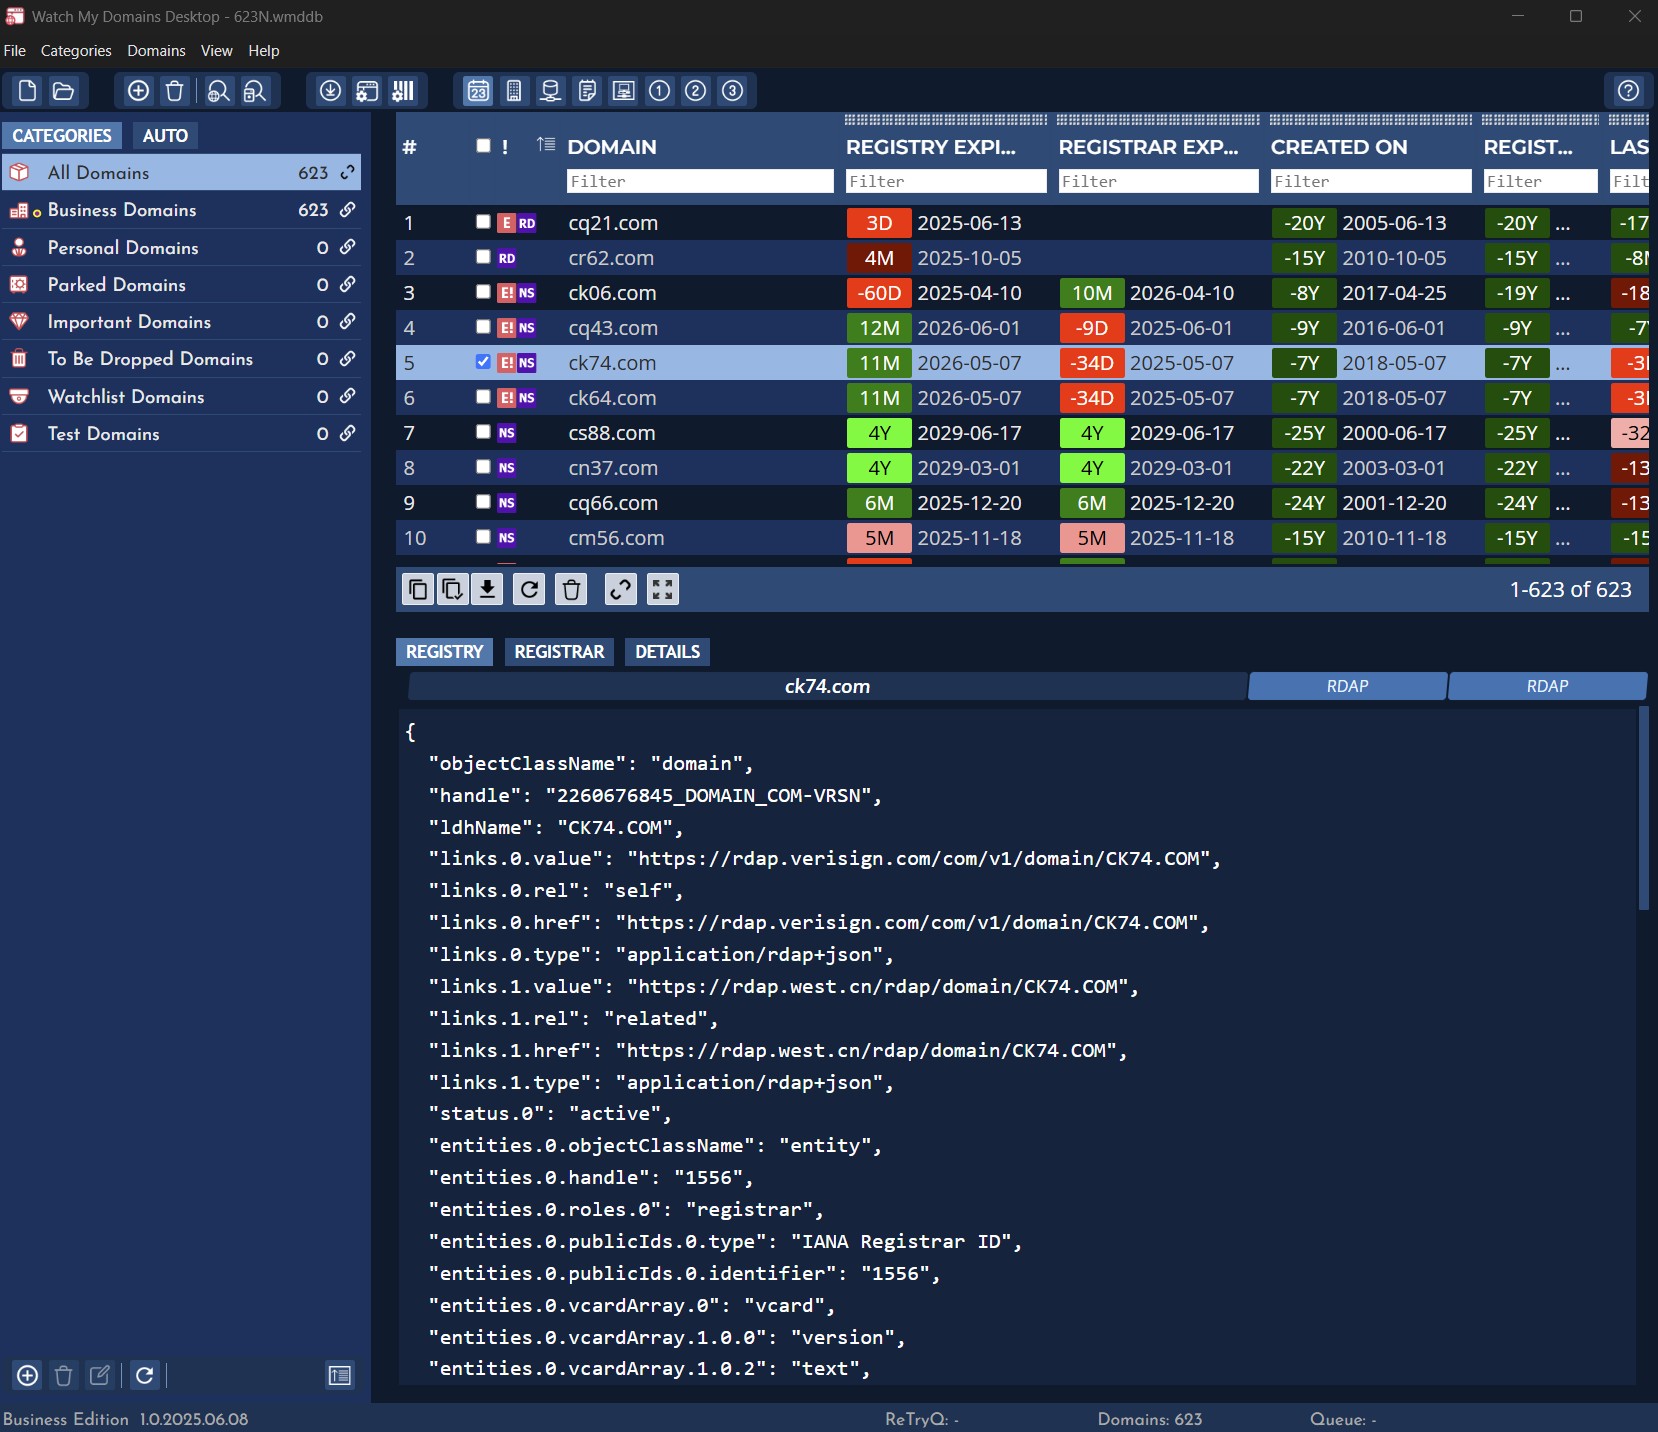Select the Business Domains category
1658x1432 pixels.
coord(181,210)
